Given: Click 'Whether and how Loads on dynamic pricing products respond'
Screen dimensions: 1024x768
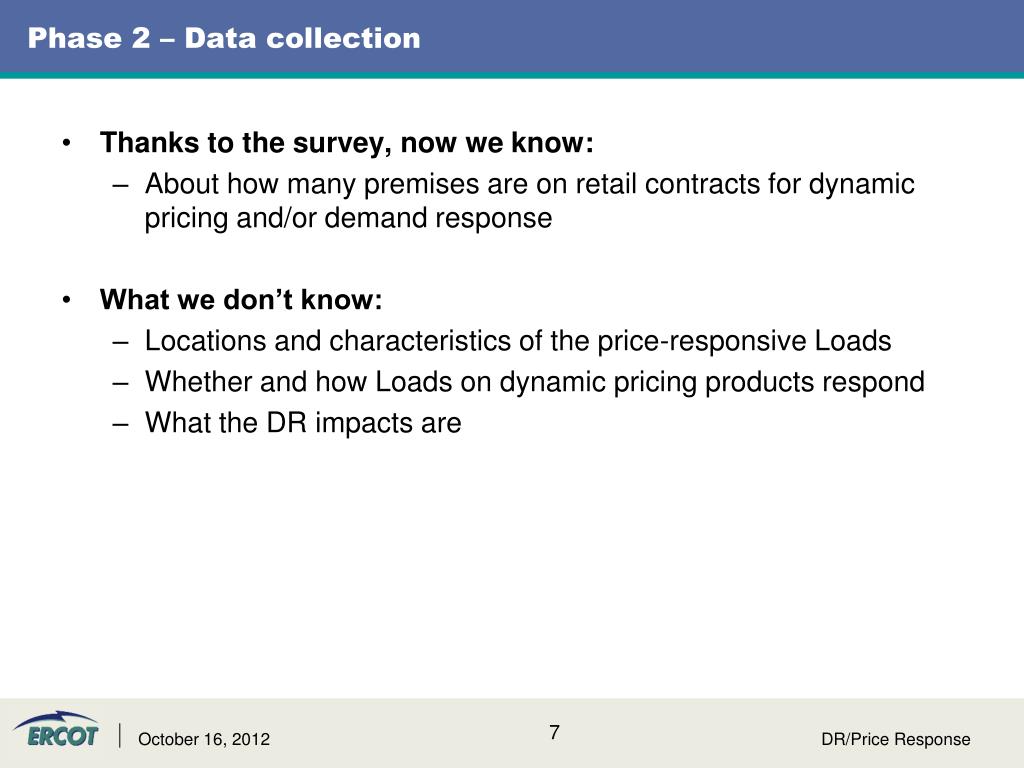Looking at the screenshot, I should pos(535,382).
